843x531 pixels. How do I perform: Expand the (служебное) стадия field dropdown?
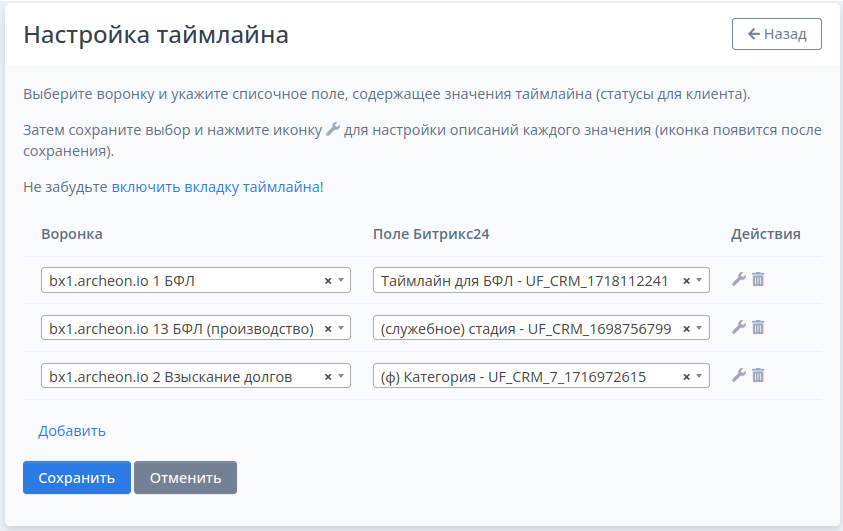699,328
